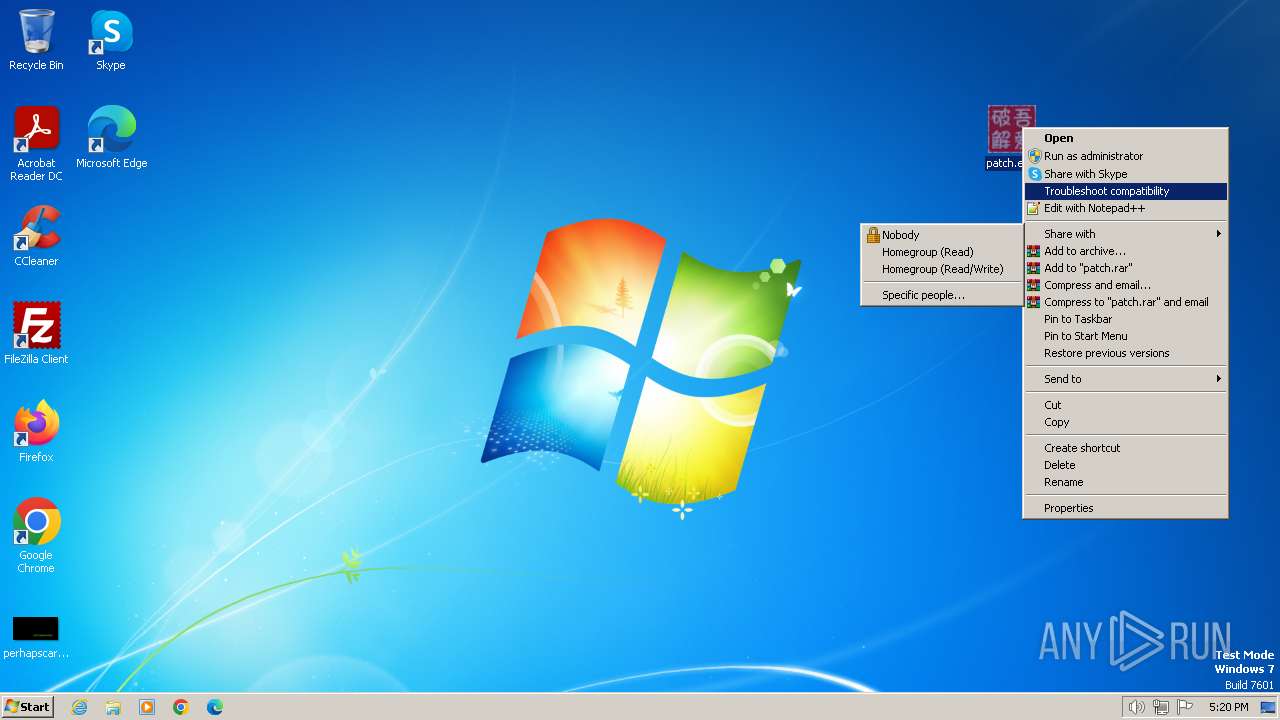Expand the Share with submenu
1280x720 pixels.
coord(1126,234)
